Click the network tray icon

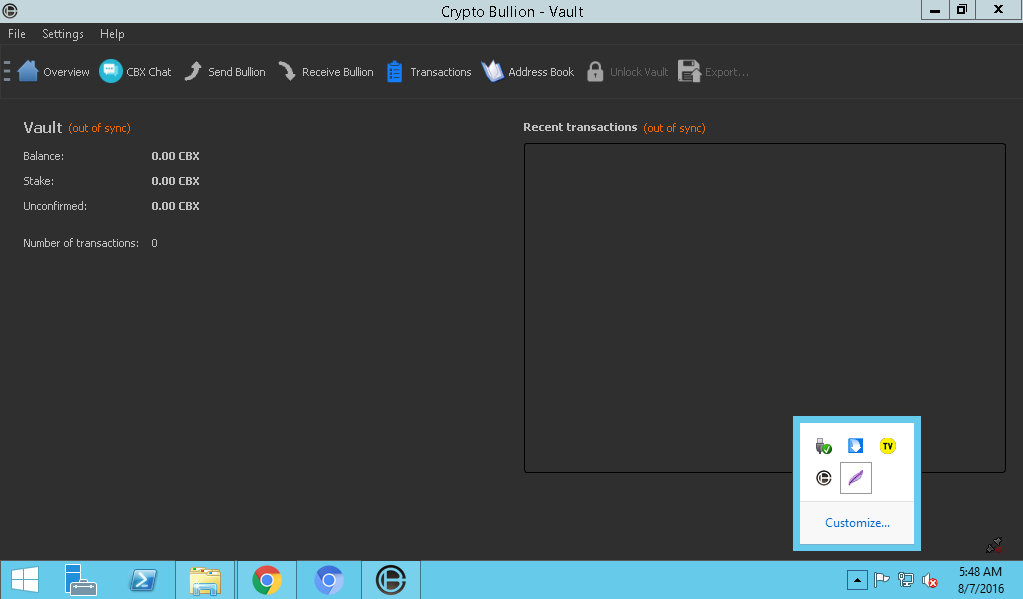pos(906,579)
